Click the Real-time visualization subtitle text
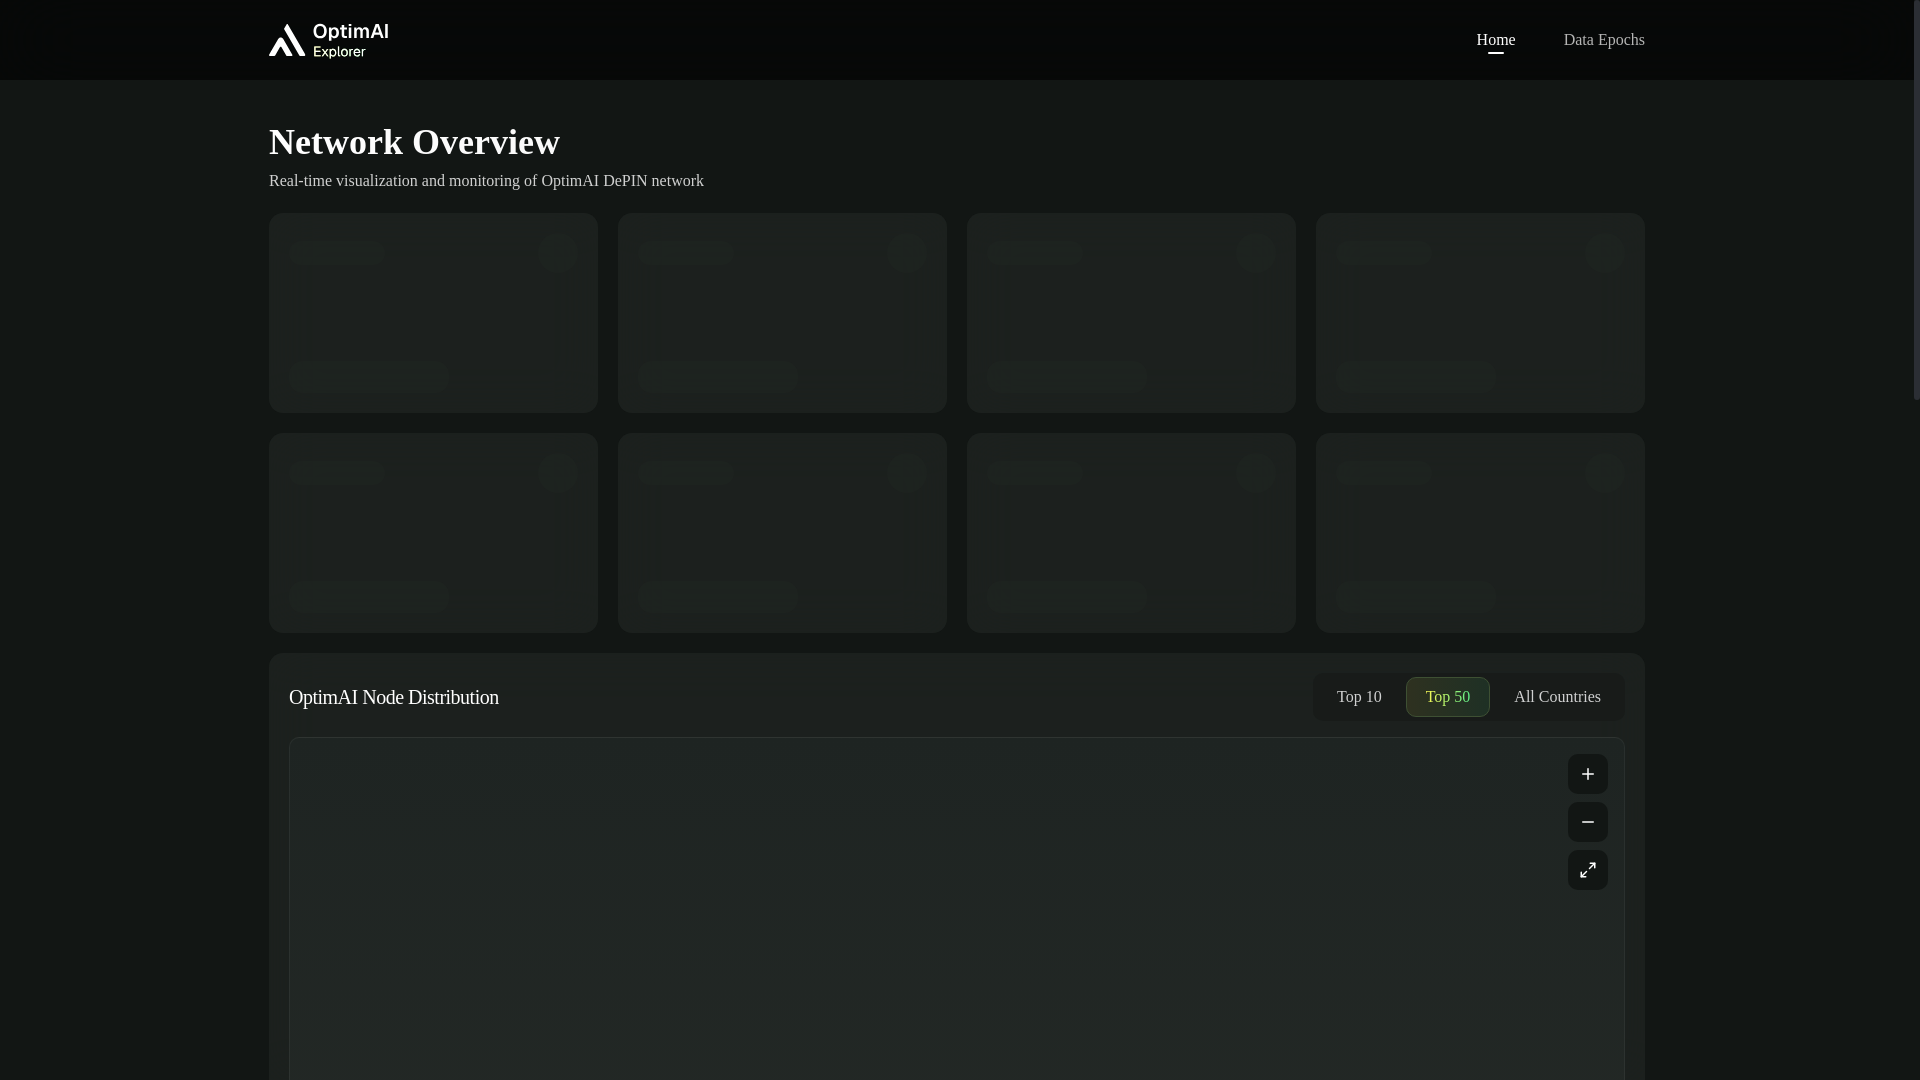Viewport: 1920px width, 1080px height. [x=486, y=181]
